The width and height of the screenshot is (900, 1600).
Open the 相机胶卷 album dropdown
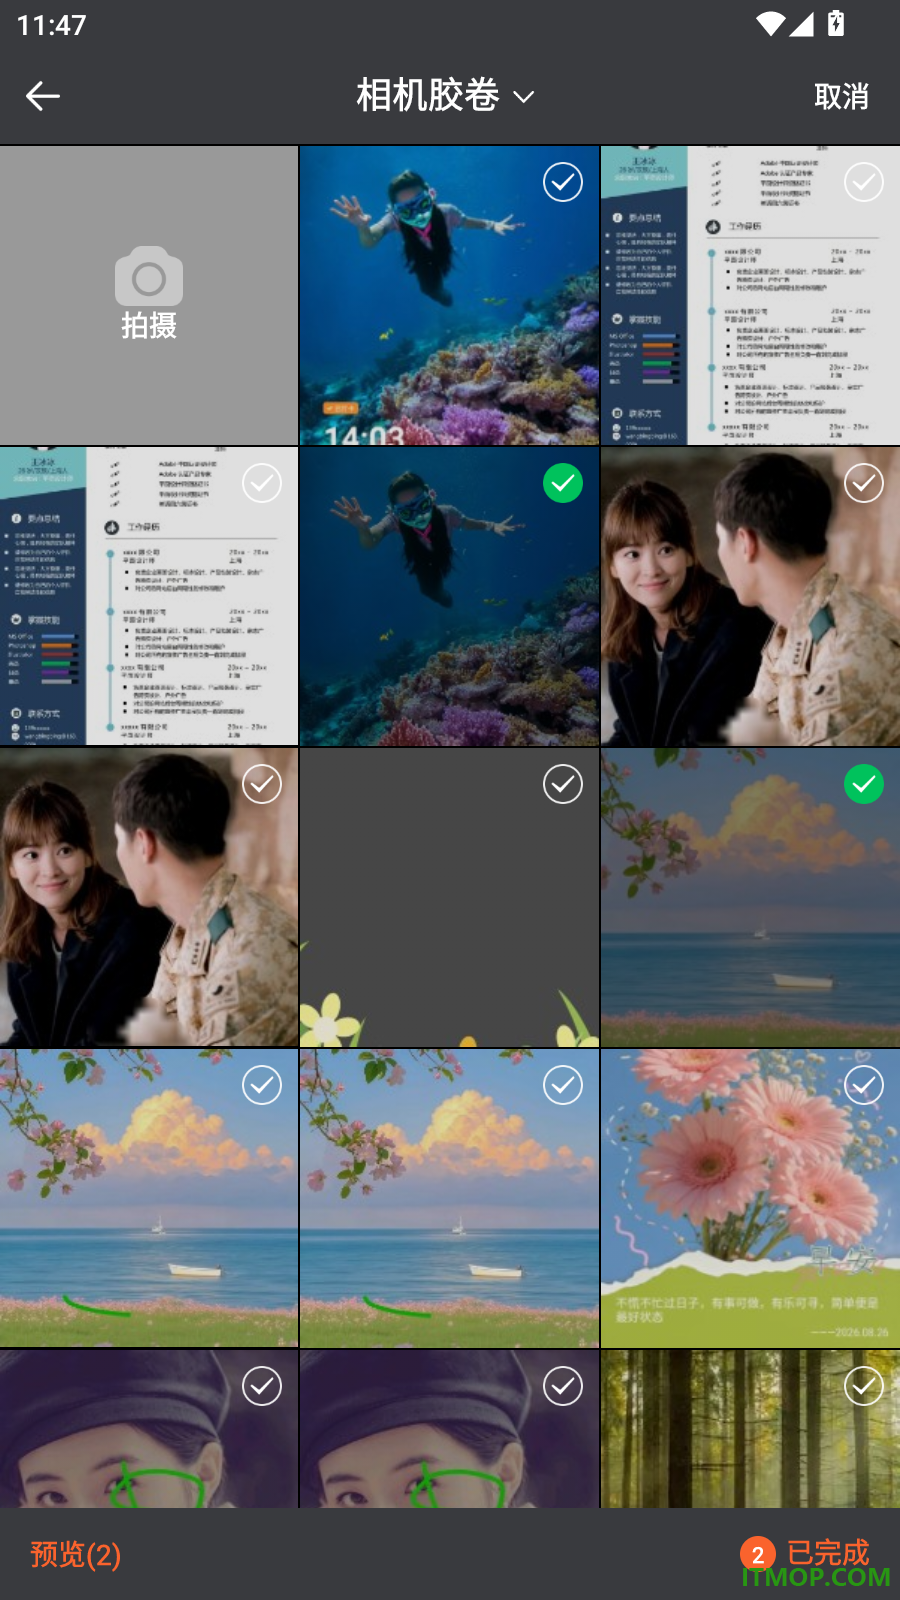pyautogui.click(x=446, y=96)
